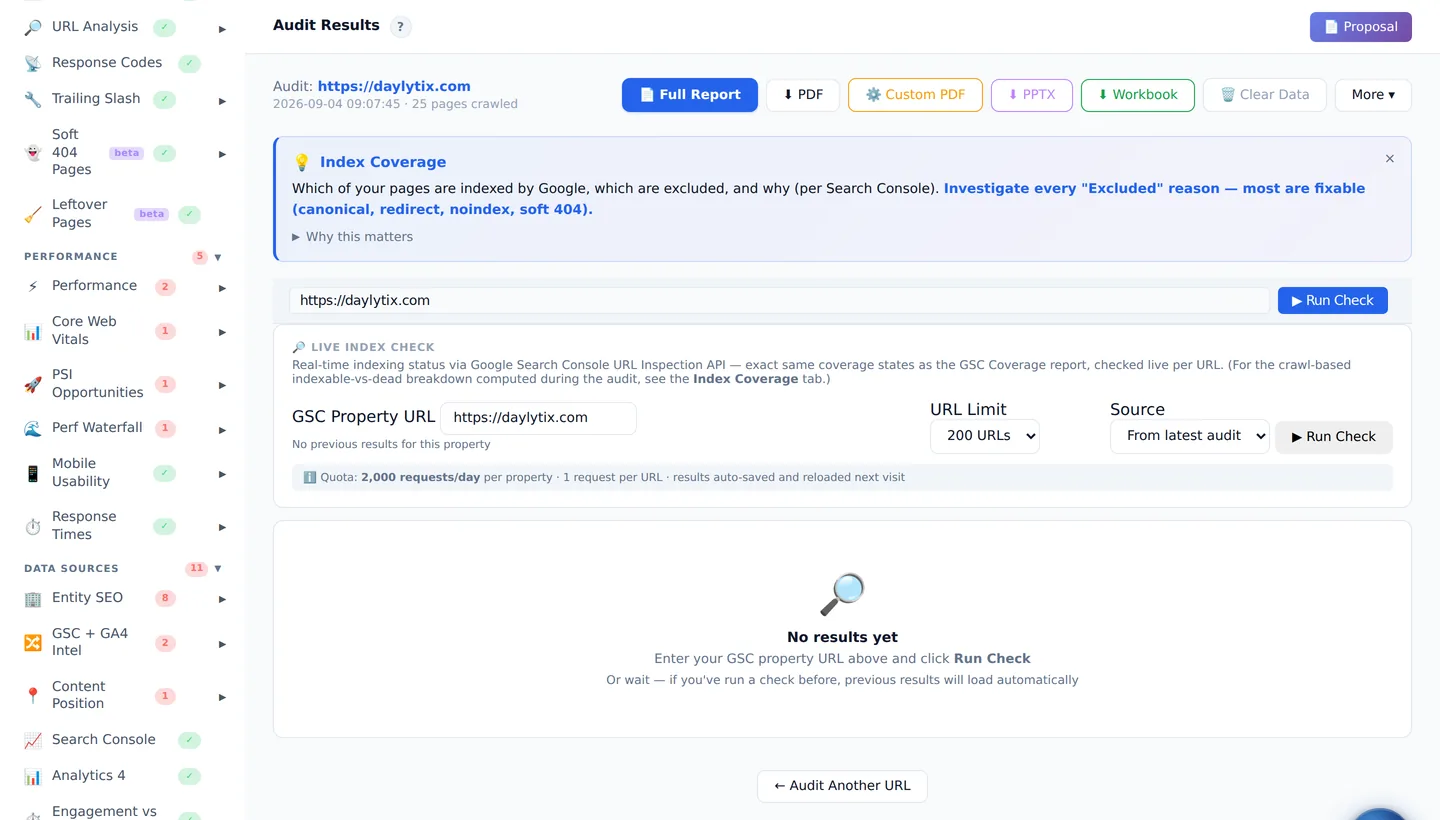
Task: Export as PPTX
Action: tap(1032, 95)
